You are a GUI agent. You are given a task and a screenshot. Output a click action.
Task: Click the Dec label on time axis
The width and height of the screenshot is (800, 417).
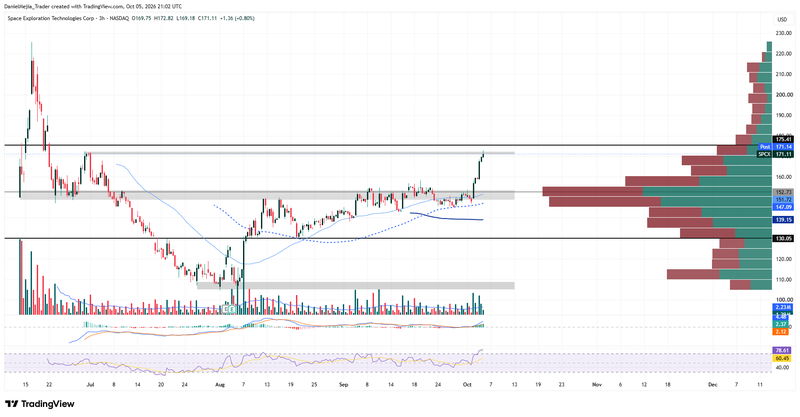(x=713, y=385)
